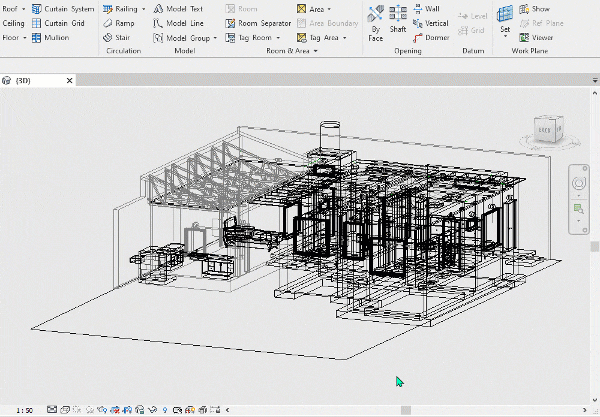
Task: Select the Vertical opening icon
Action: [x=418, y=23]
